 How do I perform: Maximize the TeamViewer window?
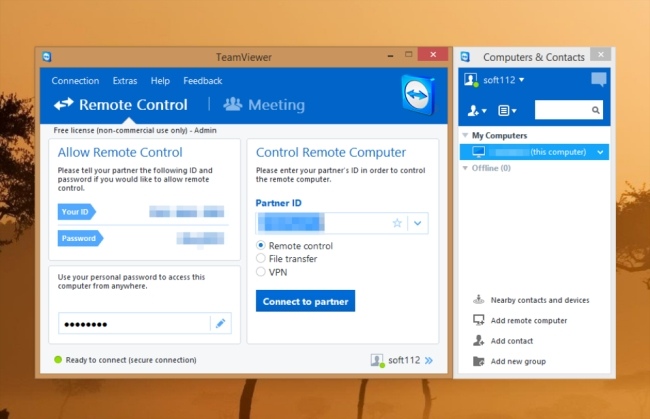click(x=409, y=54)
